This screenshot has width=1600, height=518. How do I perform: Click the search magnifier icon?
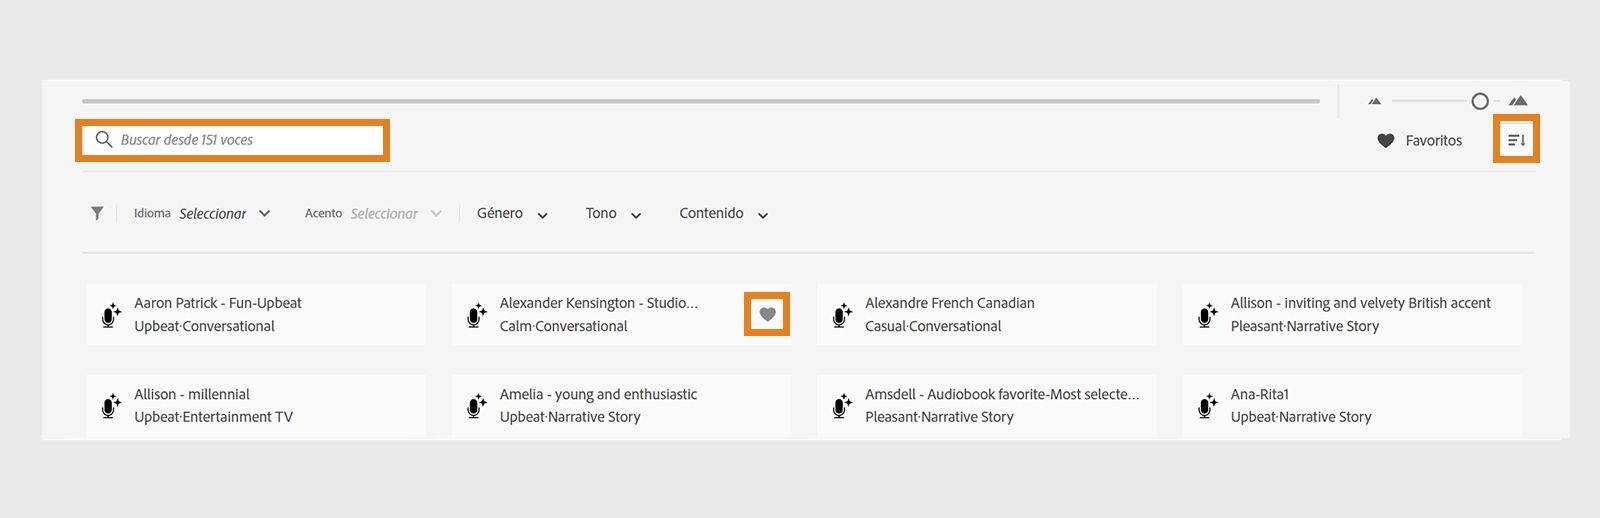click(103, 140)
